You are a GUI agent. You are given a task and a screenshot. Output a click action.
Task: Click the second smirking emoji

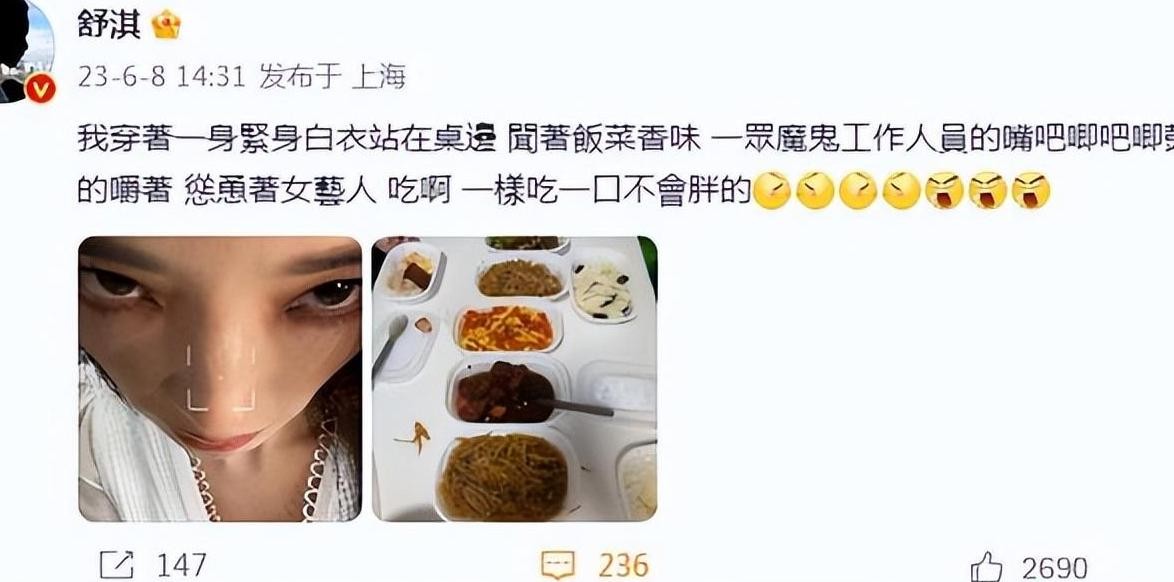815,190
